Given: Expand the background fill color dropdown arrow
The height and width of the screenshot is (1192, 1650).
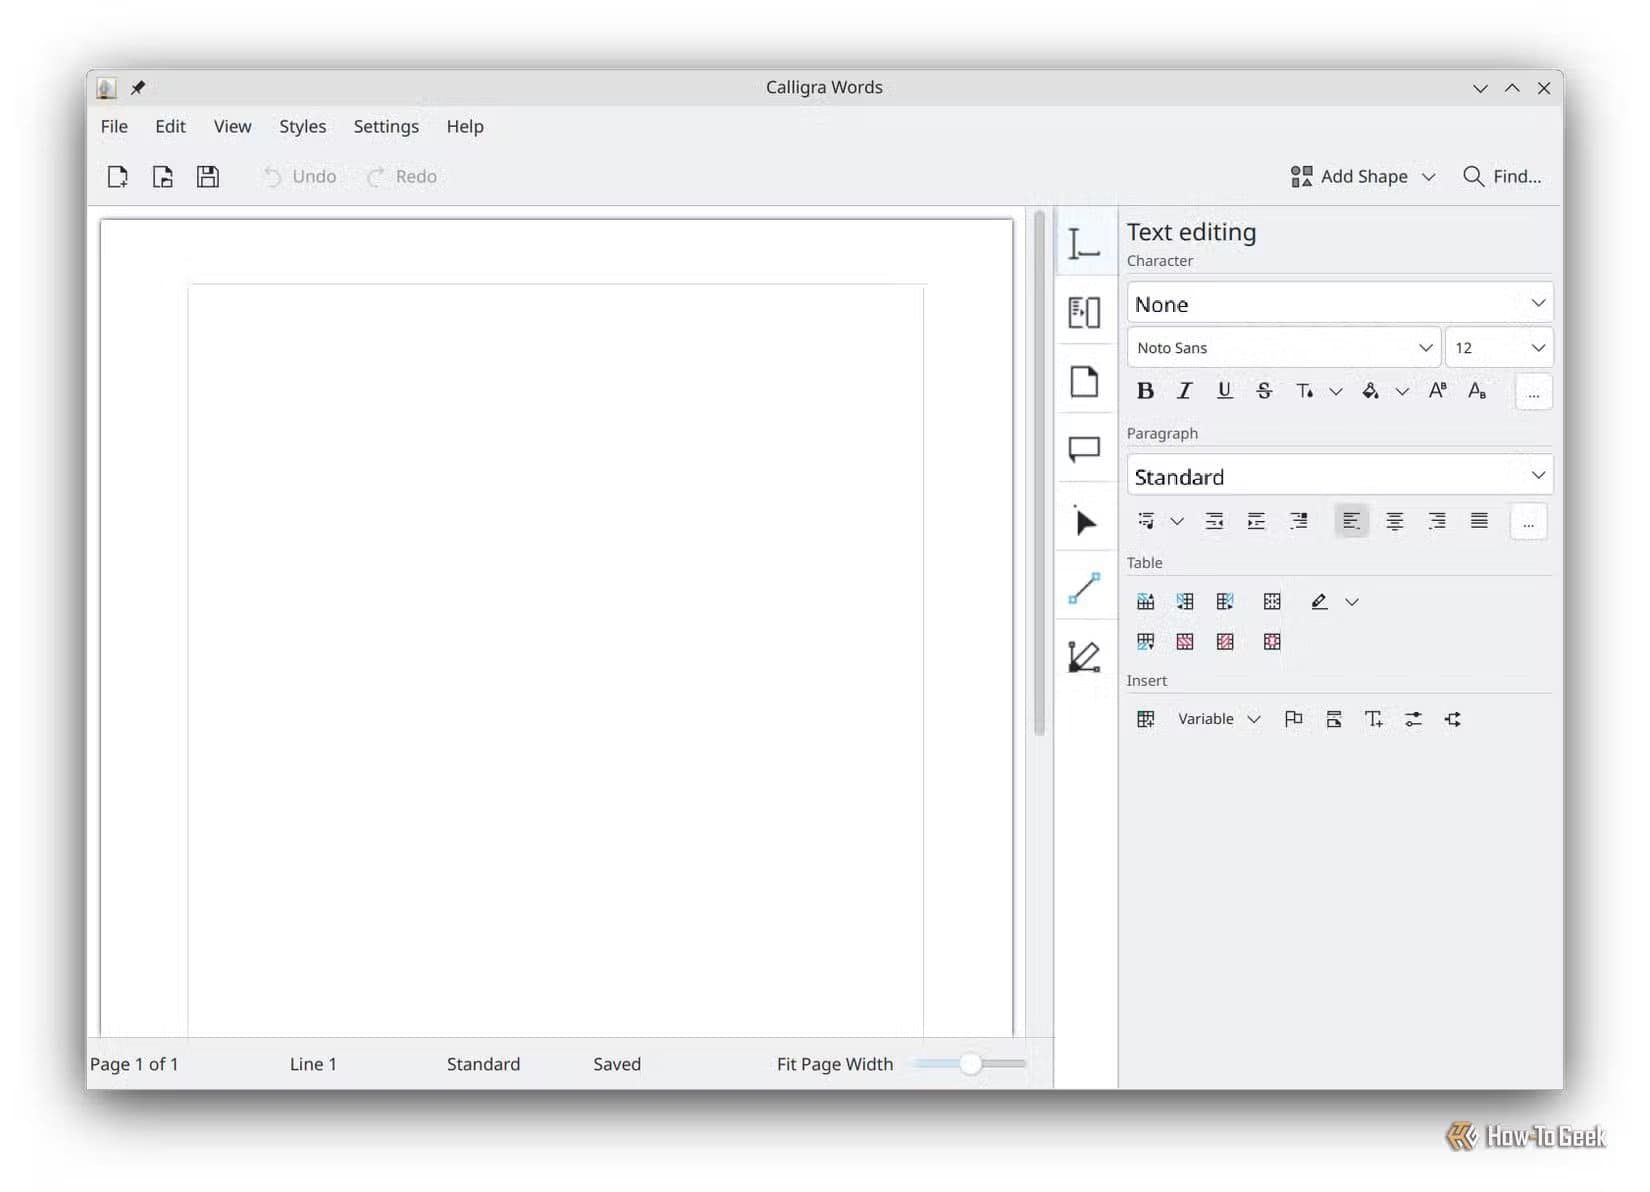Looking at the screenshot, I should coord(1403,392).
